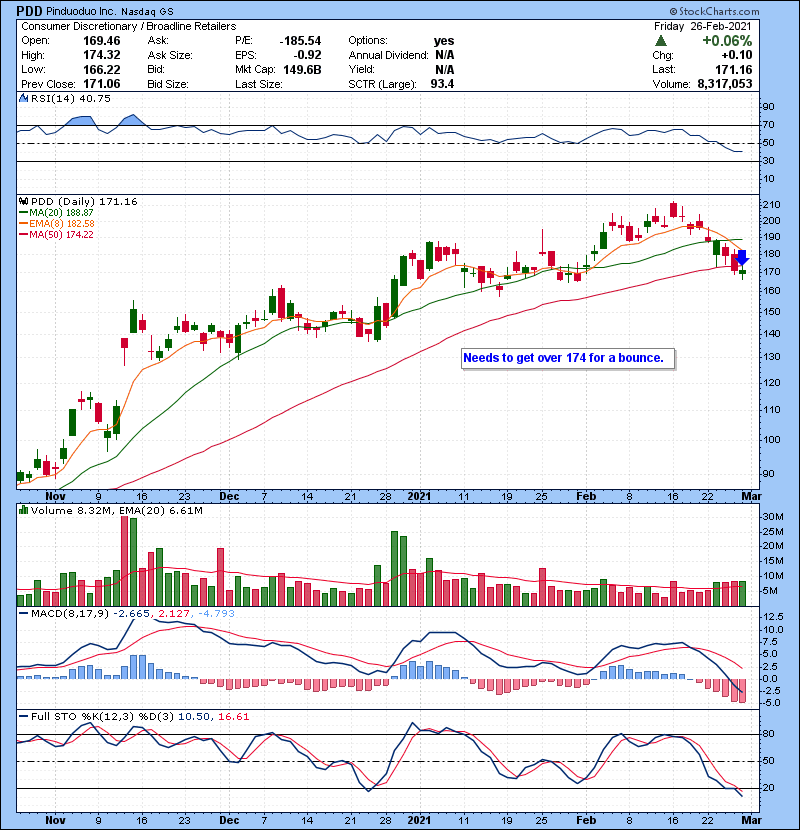Click the date 'Friday 26-Feb-2021'

pos(703,26)
